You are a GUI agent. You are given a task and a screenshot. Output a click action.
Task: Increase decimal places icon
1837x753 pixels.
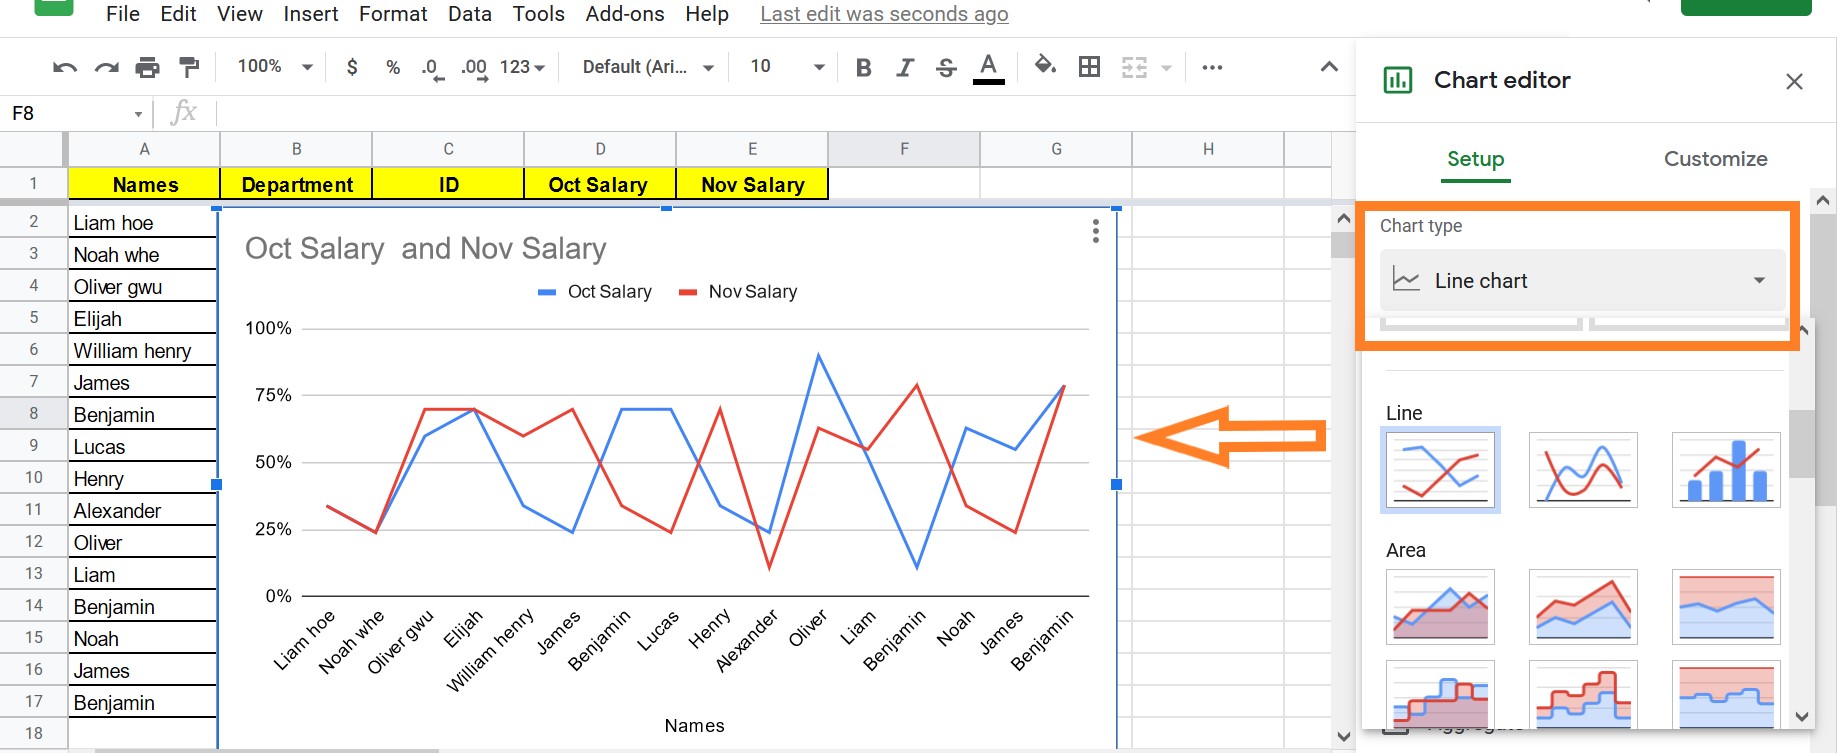474,68
